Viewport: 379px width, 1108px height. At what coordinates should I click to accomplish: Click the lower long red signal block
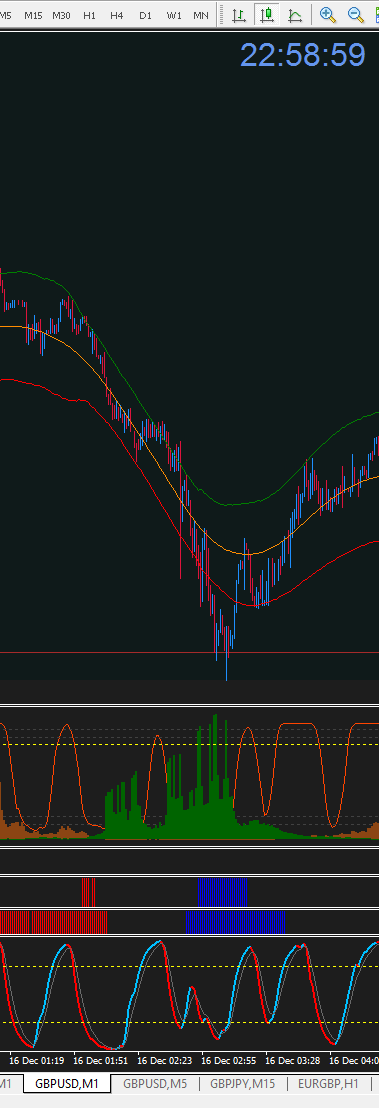(x=54, y=922)
